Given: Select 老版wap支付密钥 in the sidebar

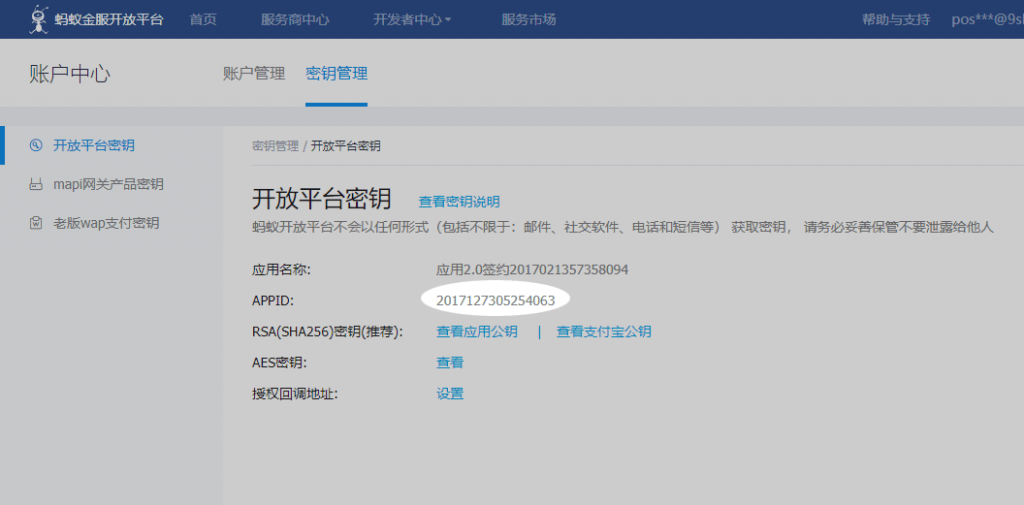Looking at the screenshot, I should pyautogui.click(x=106, y=223).
